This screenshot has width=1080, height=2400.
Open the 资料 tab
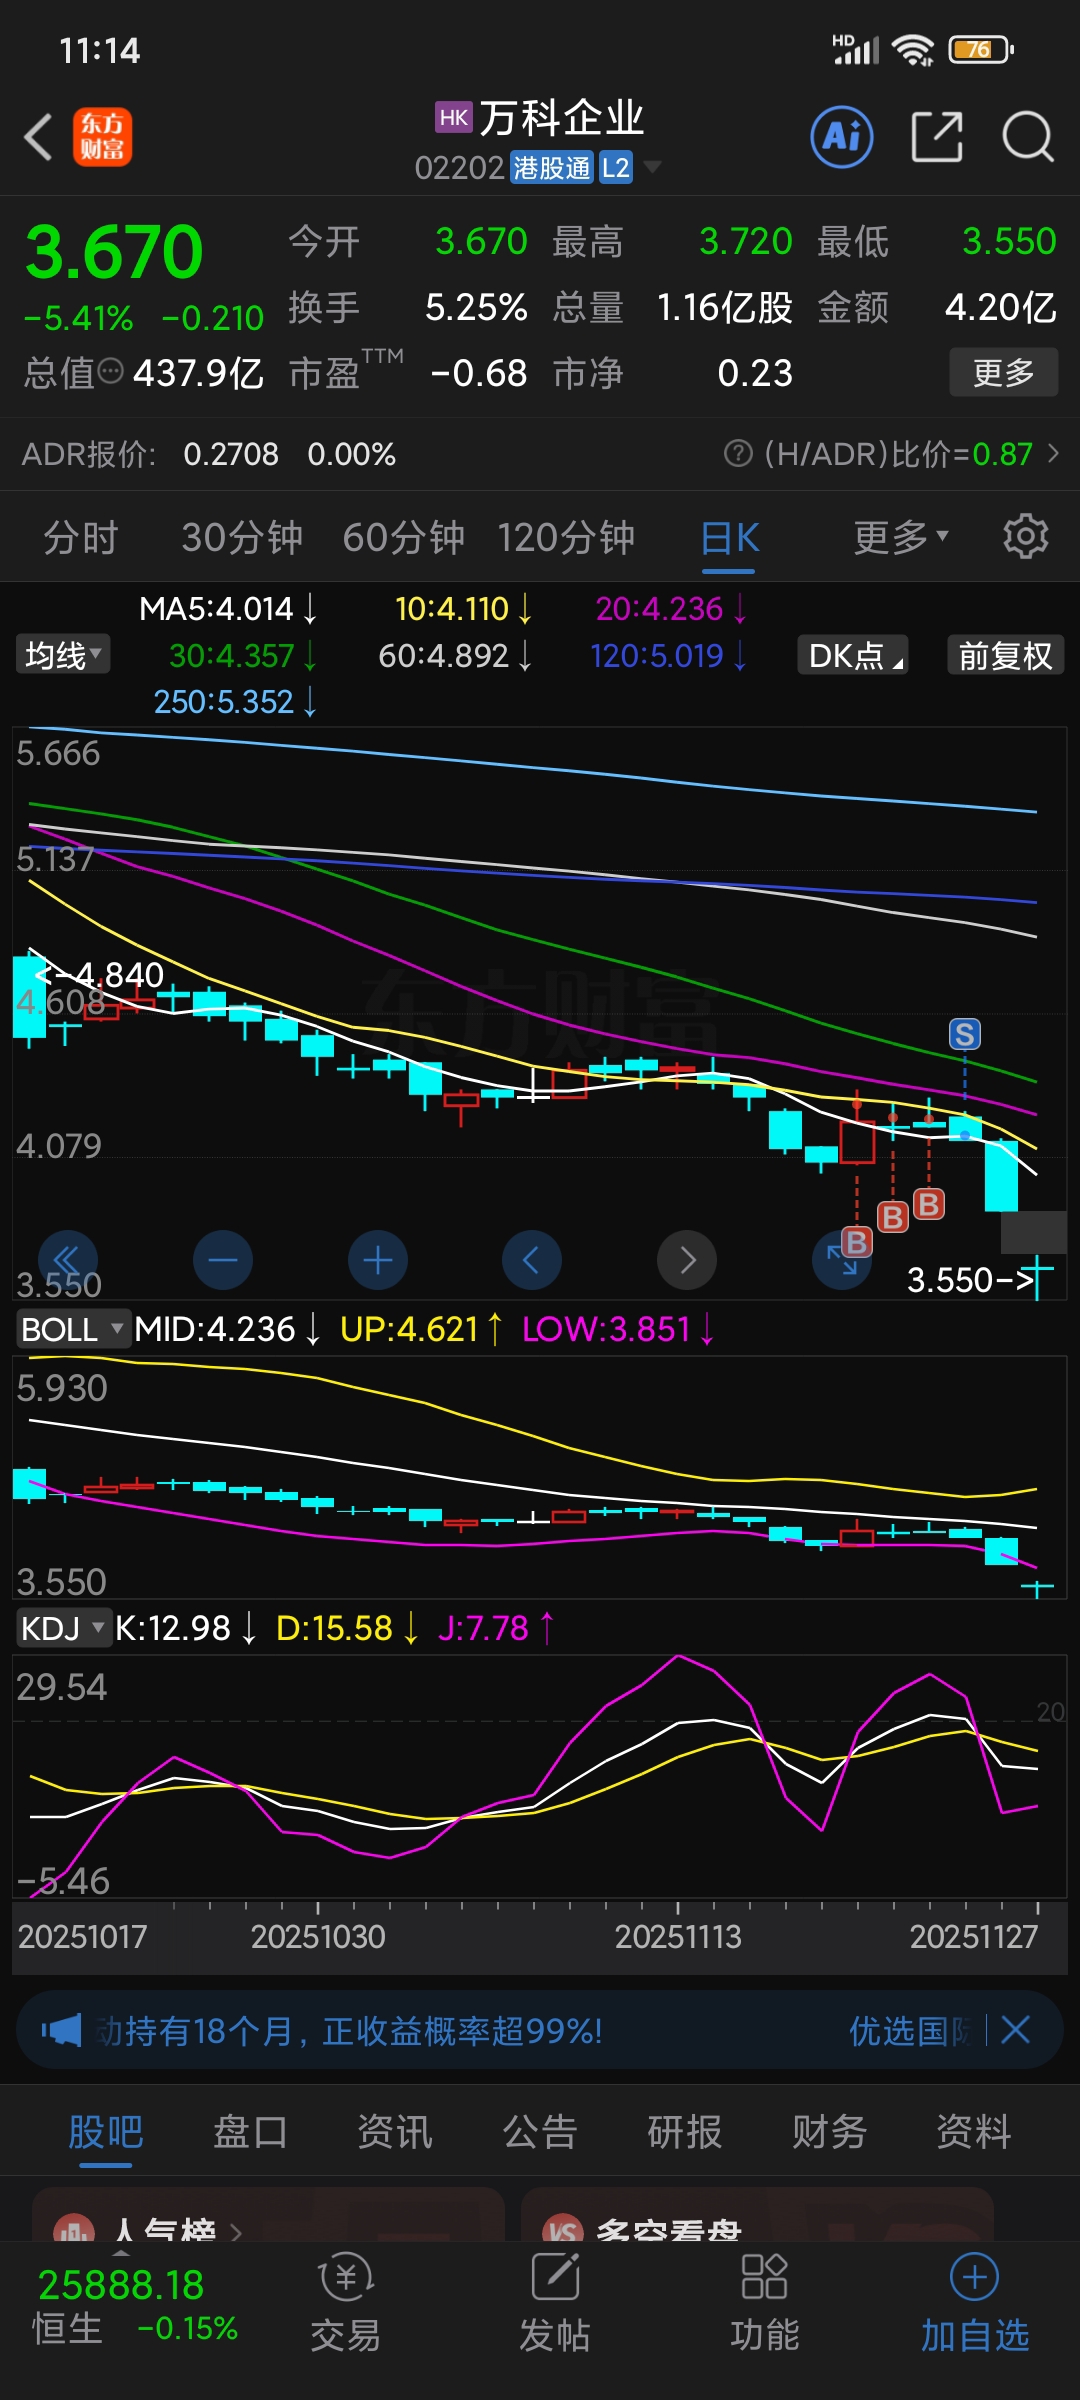[974, 2132]
